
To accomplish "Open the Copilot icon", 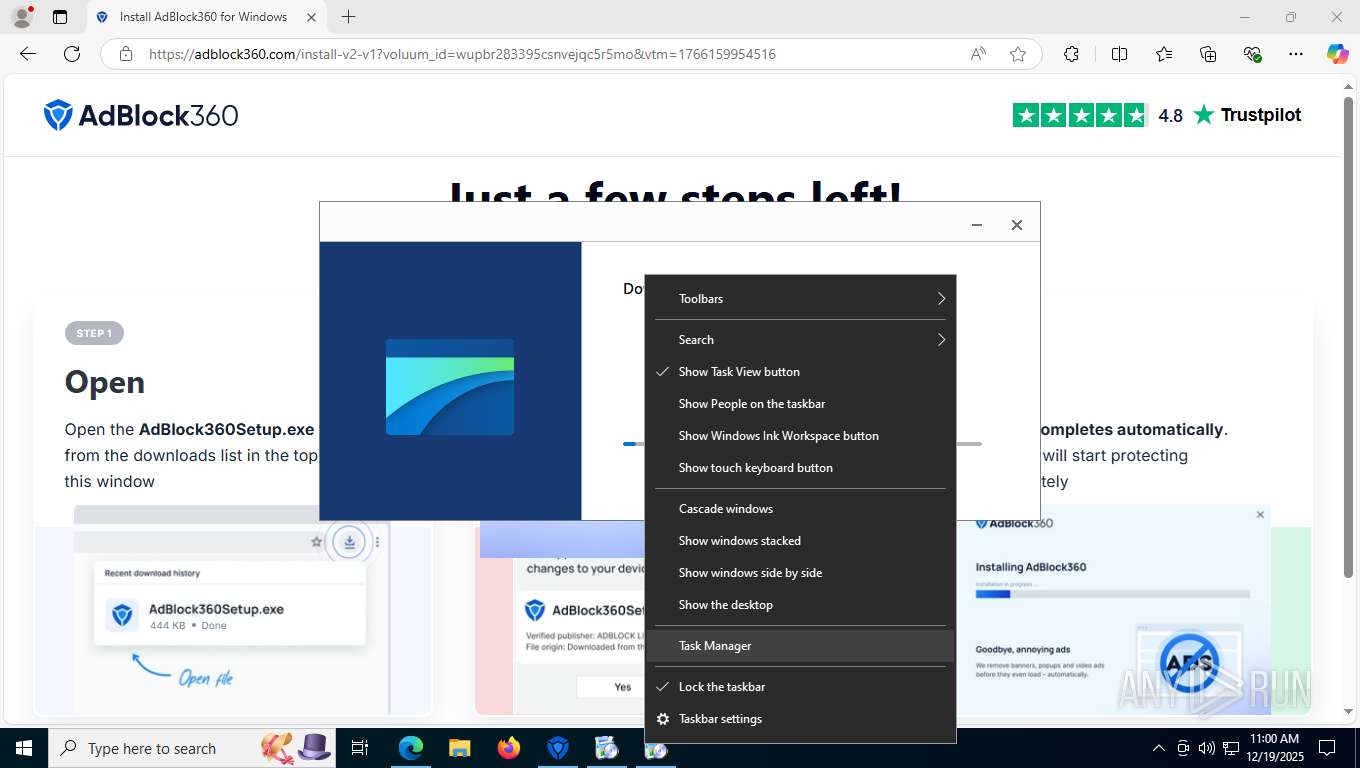I will (1338, 54).
